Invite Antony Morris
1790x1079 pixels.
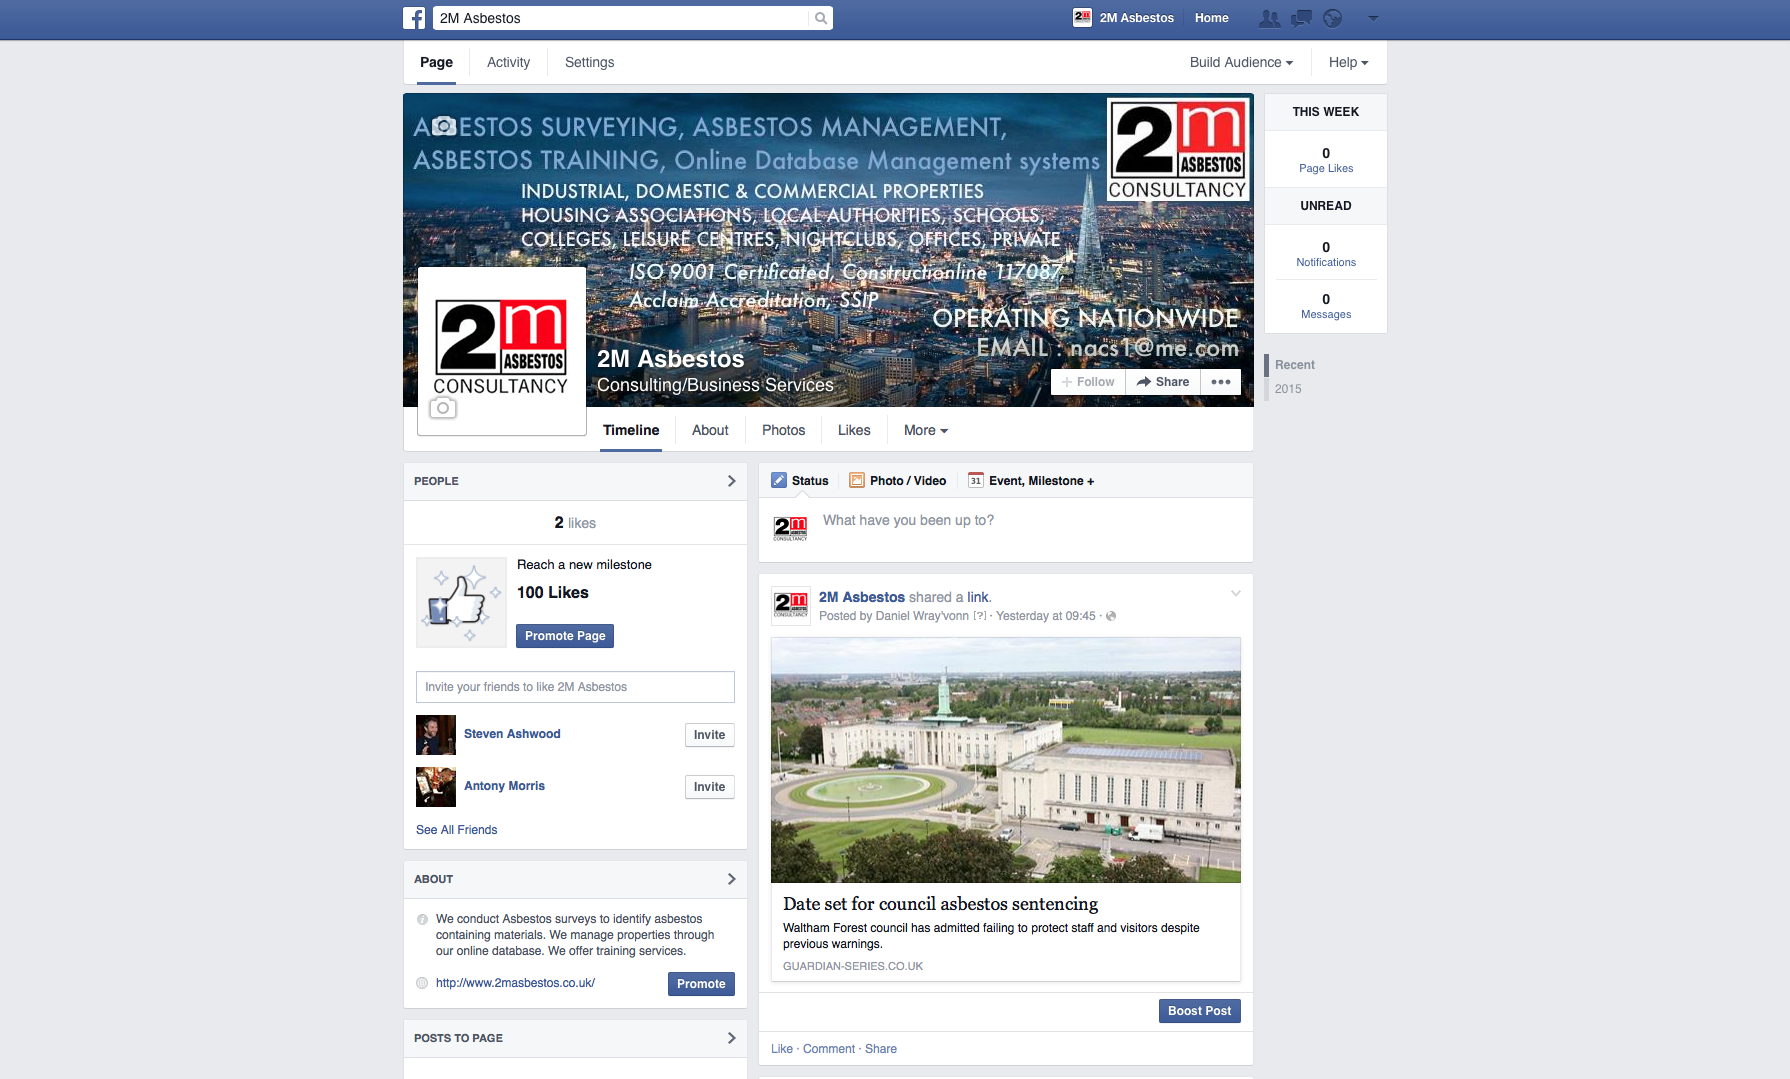pos(709,787)
